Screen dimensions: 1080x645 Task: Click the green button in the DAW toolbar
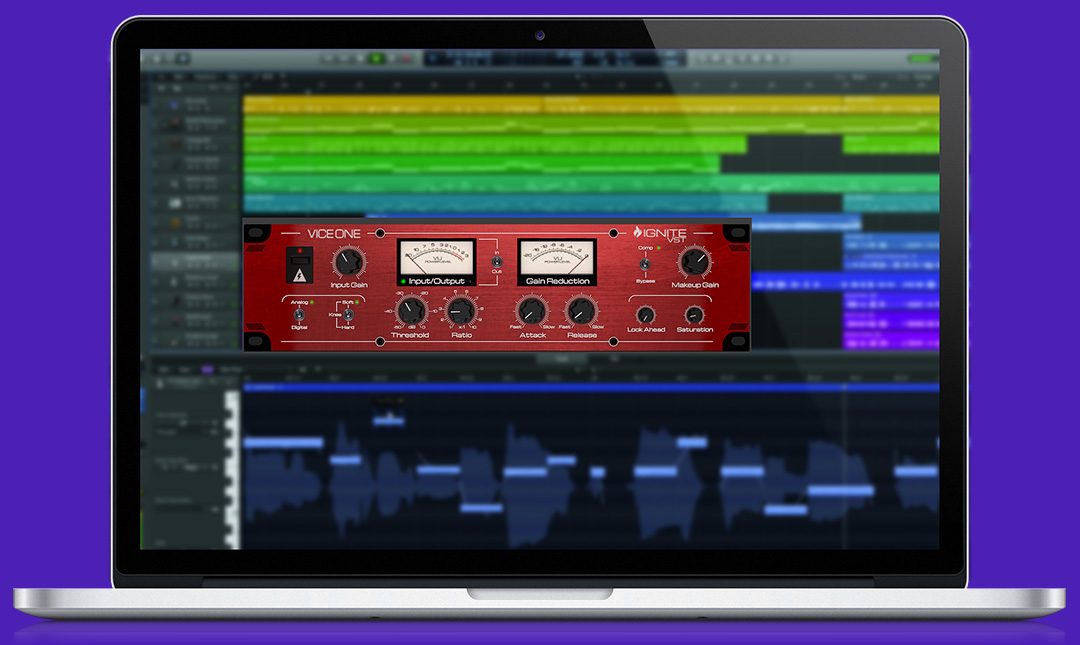(376, 59)
